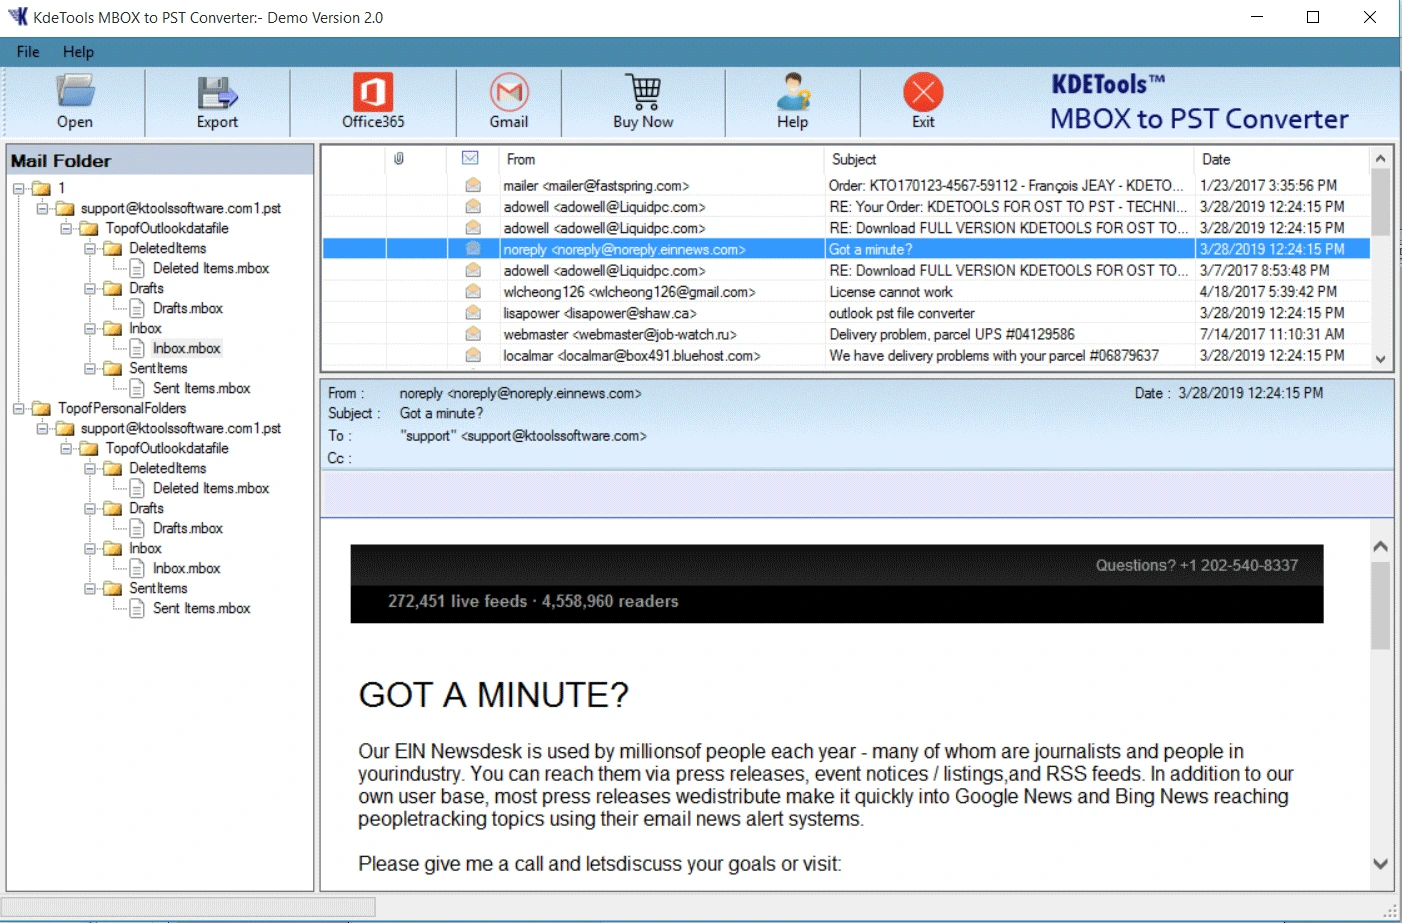This screenshot has height=923, width=1402.
Task: Click envelope icon of localmar row
Action: tap(473, 355)
